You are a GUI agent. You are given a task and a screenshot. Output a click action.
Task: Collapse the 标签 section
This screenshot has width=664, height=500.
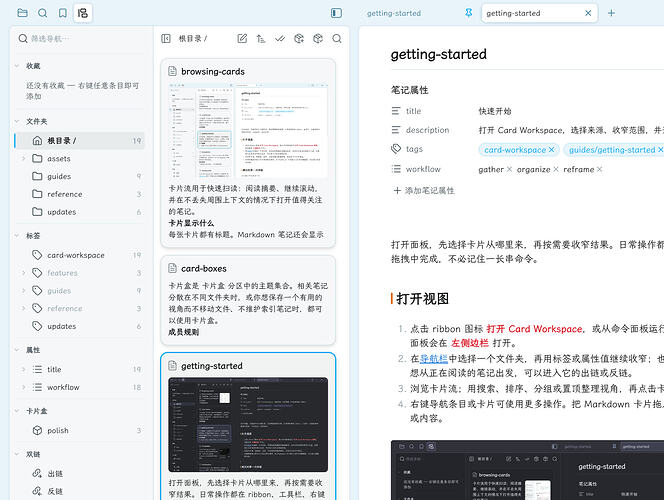[x=17, y=236]
